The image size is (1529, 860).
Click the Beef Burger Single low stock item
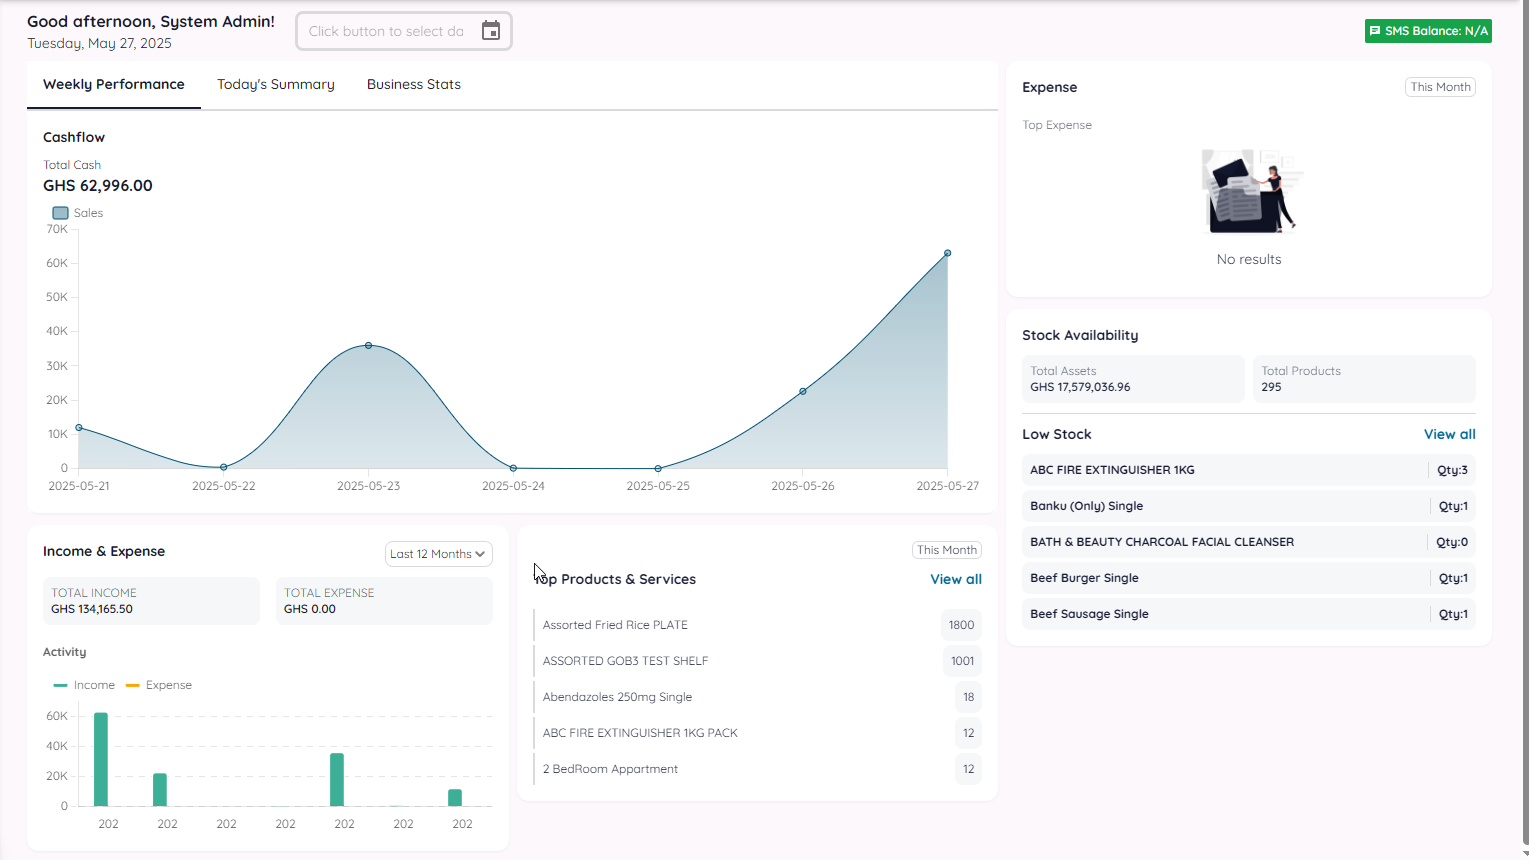(x=1248, y=578)
